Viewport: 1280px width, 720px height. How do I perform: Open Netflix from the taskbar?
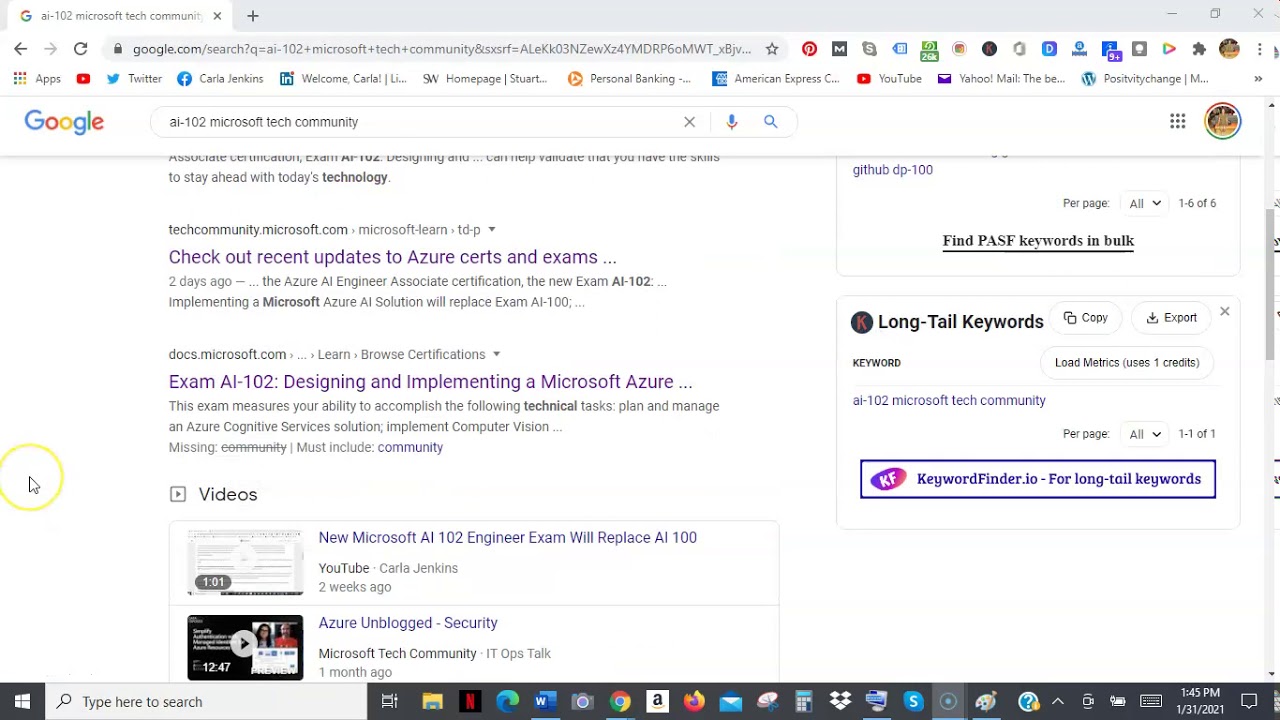click(x=469, y=701)
